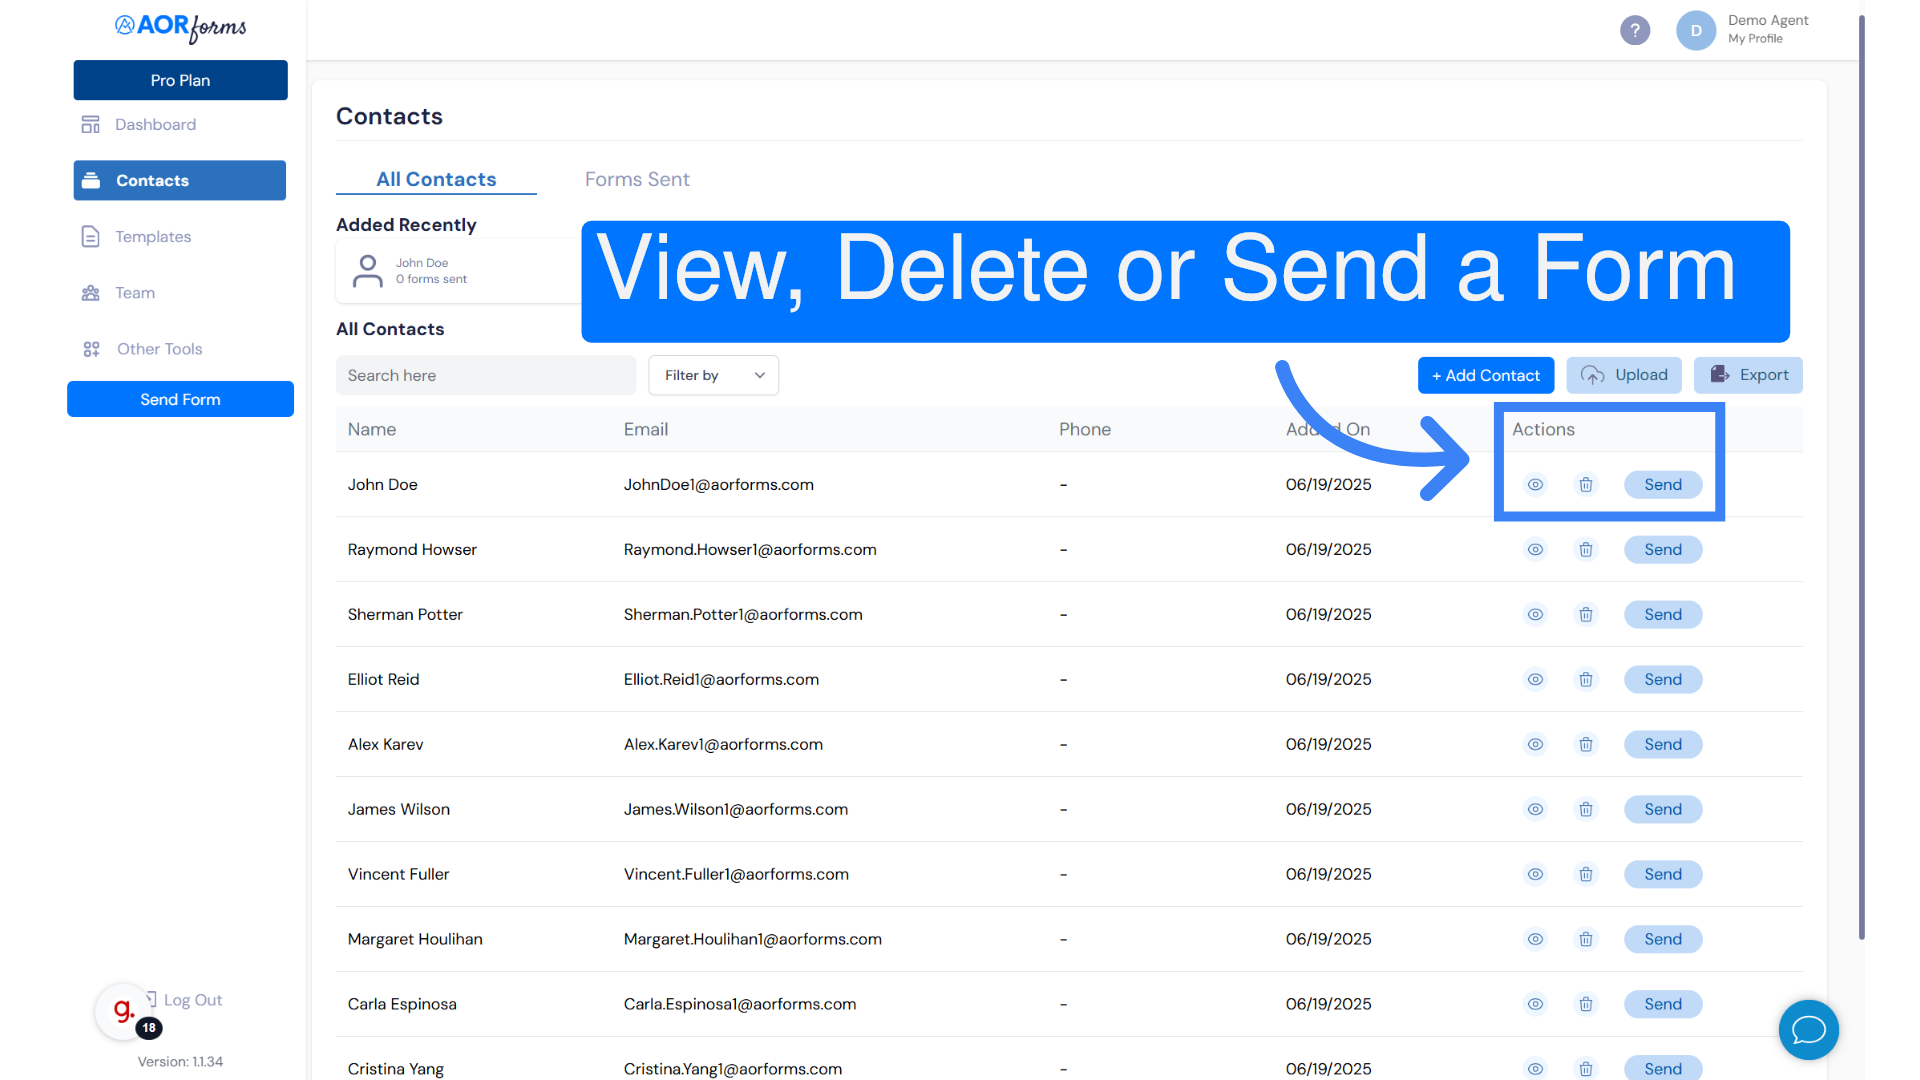Image resolution: width=1920 pixels, height=1080 pixels.
Task: Expand the Filter by dropdown
Action: [713, 375]
